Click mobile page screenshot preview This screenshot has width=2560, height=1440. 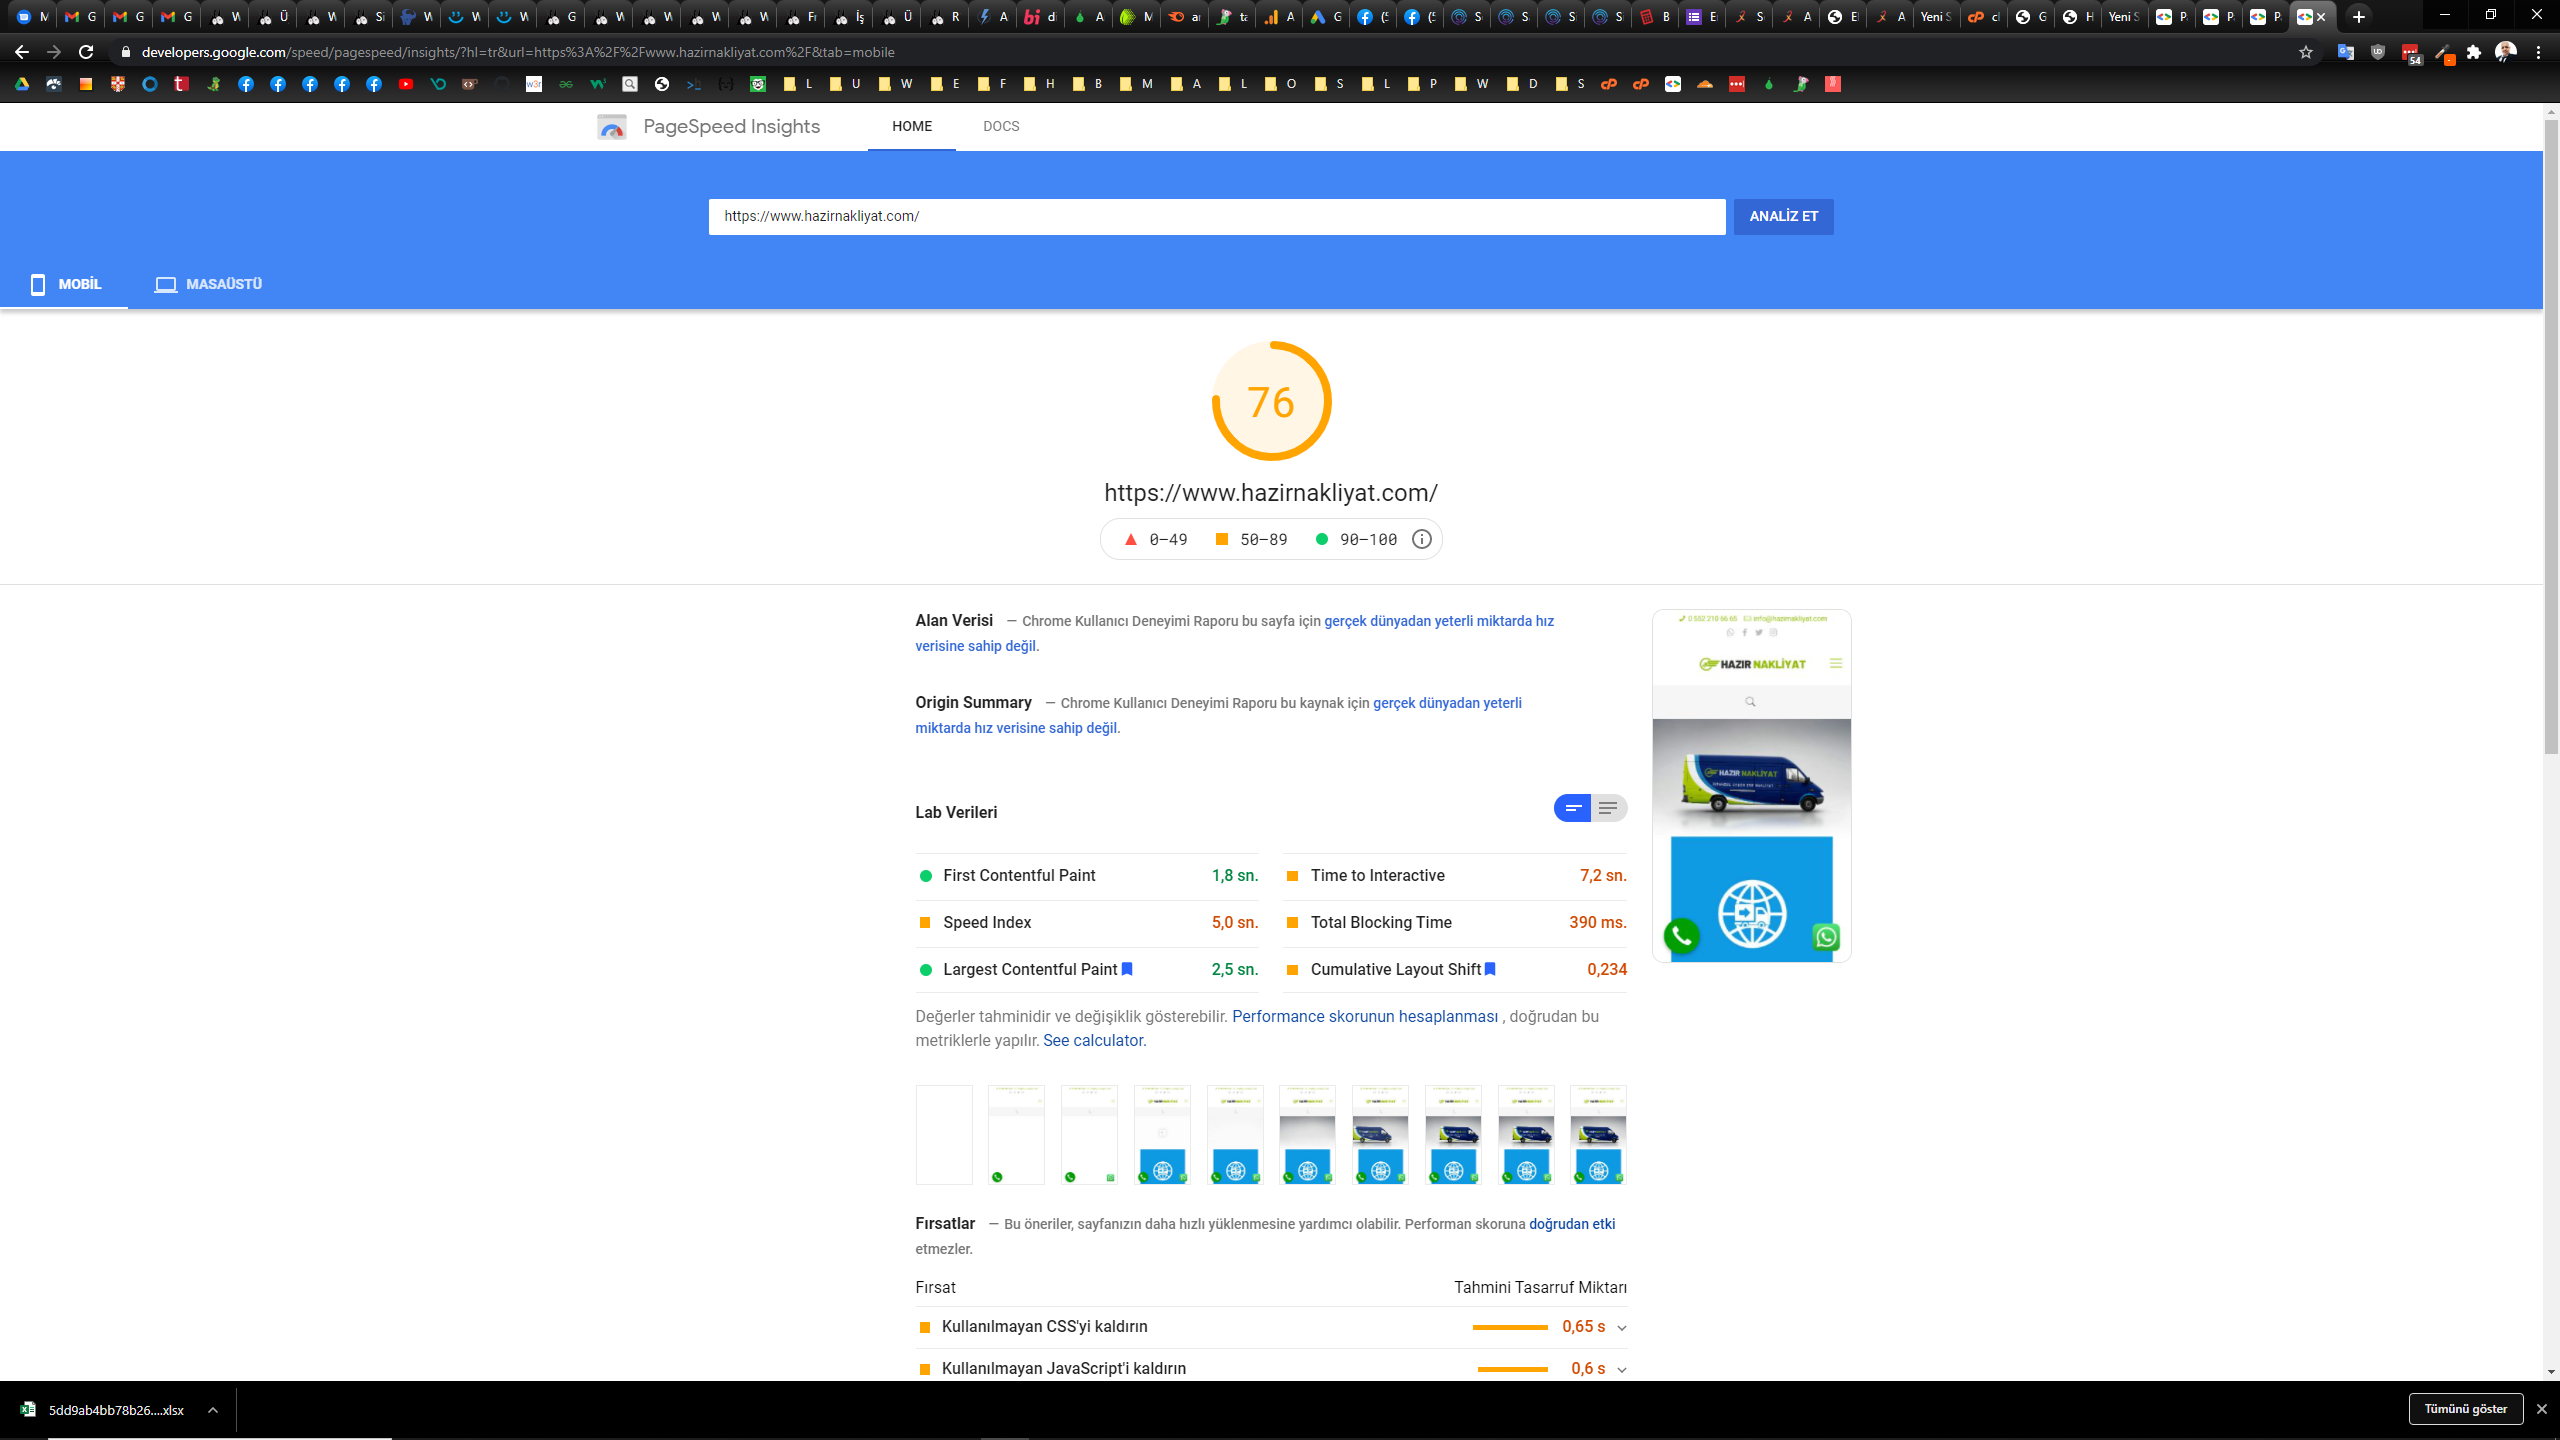click(x=1751, y=786)
